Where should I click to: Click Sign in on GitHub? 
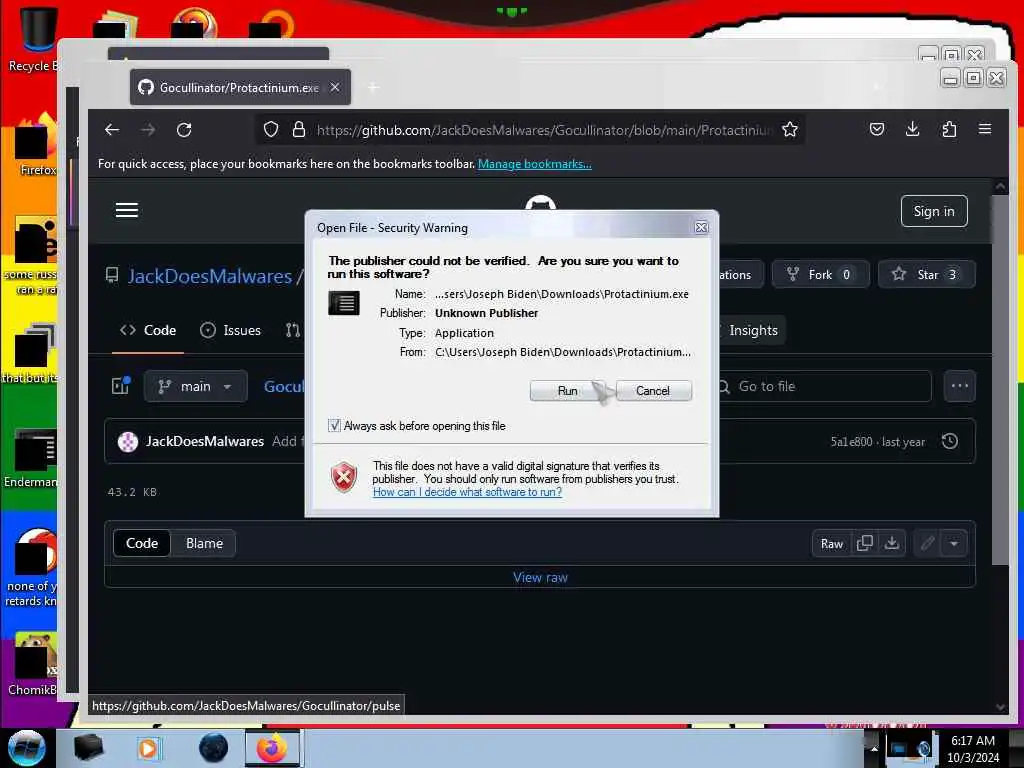coord(934,211)
